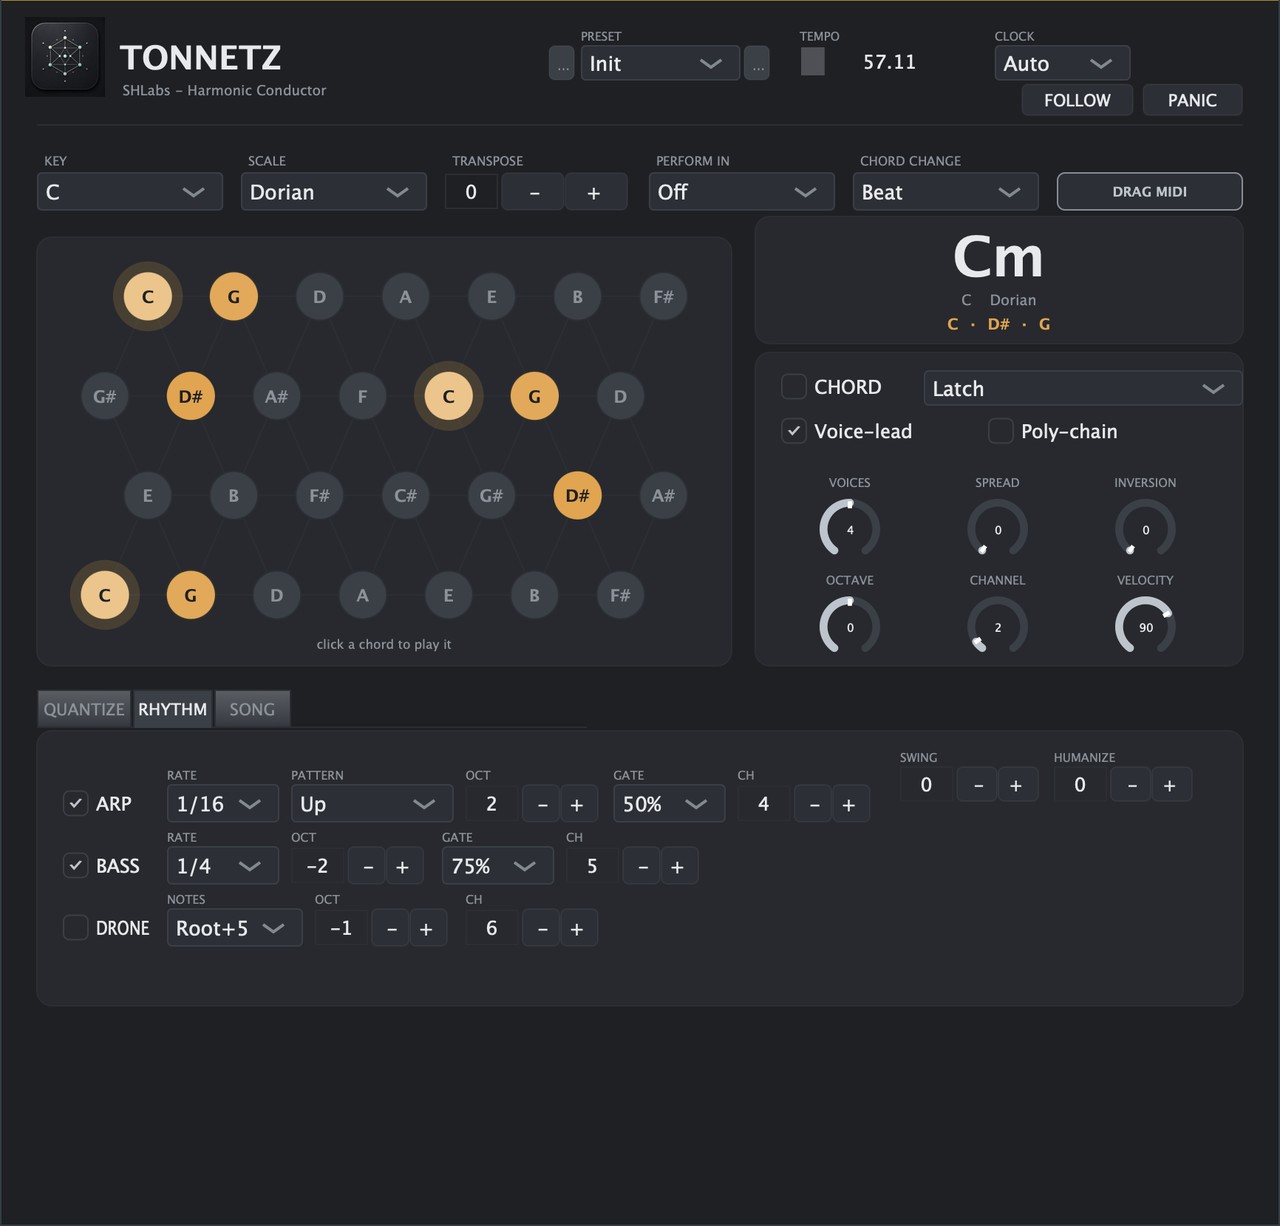Image resolution: width=1280 pixels, height=1226 pixels.
Task: Decrease ARP octave with minus button
Action: tap(542, 804)
